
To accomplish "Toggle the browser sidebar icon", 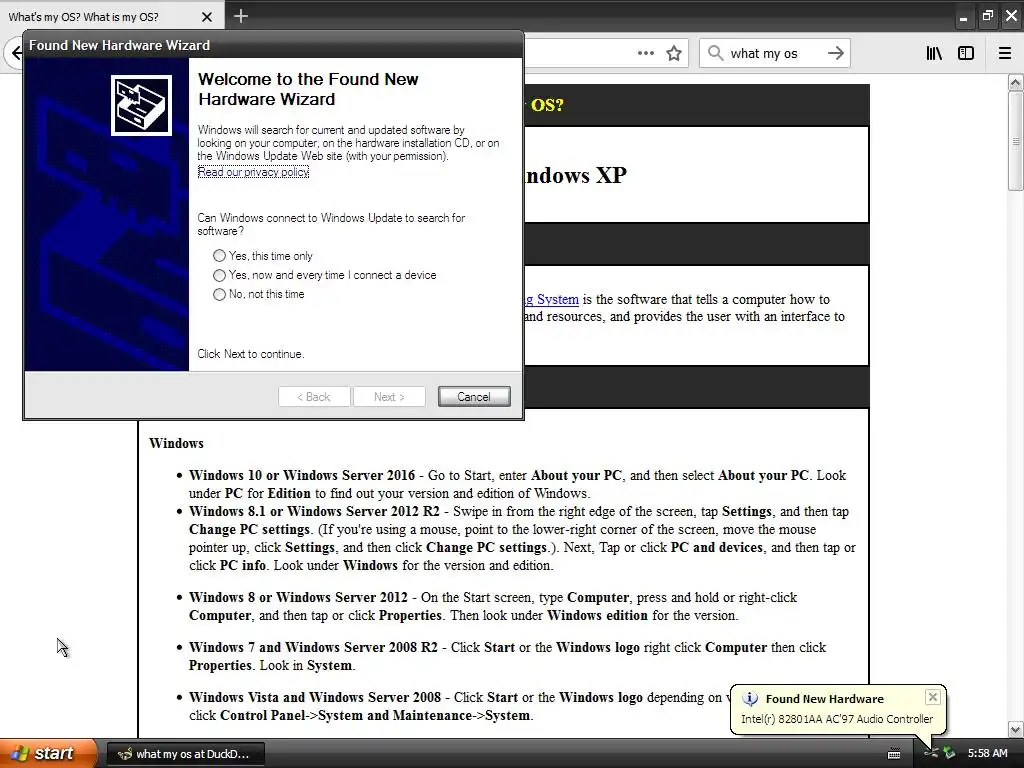I will click(966, 53).
